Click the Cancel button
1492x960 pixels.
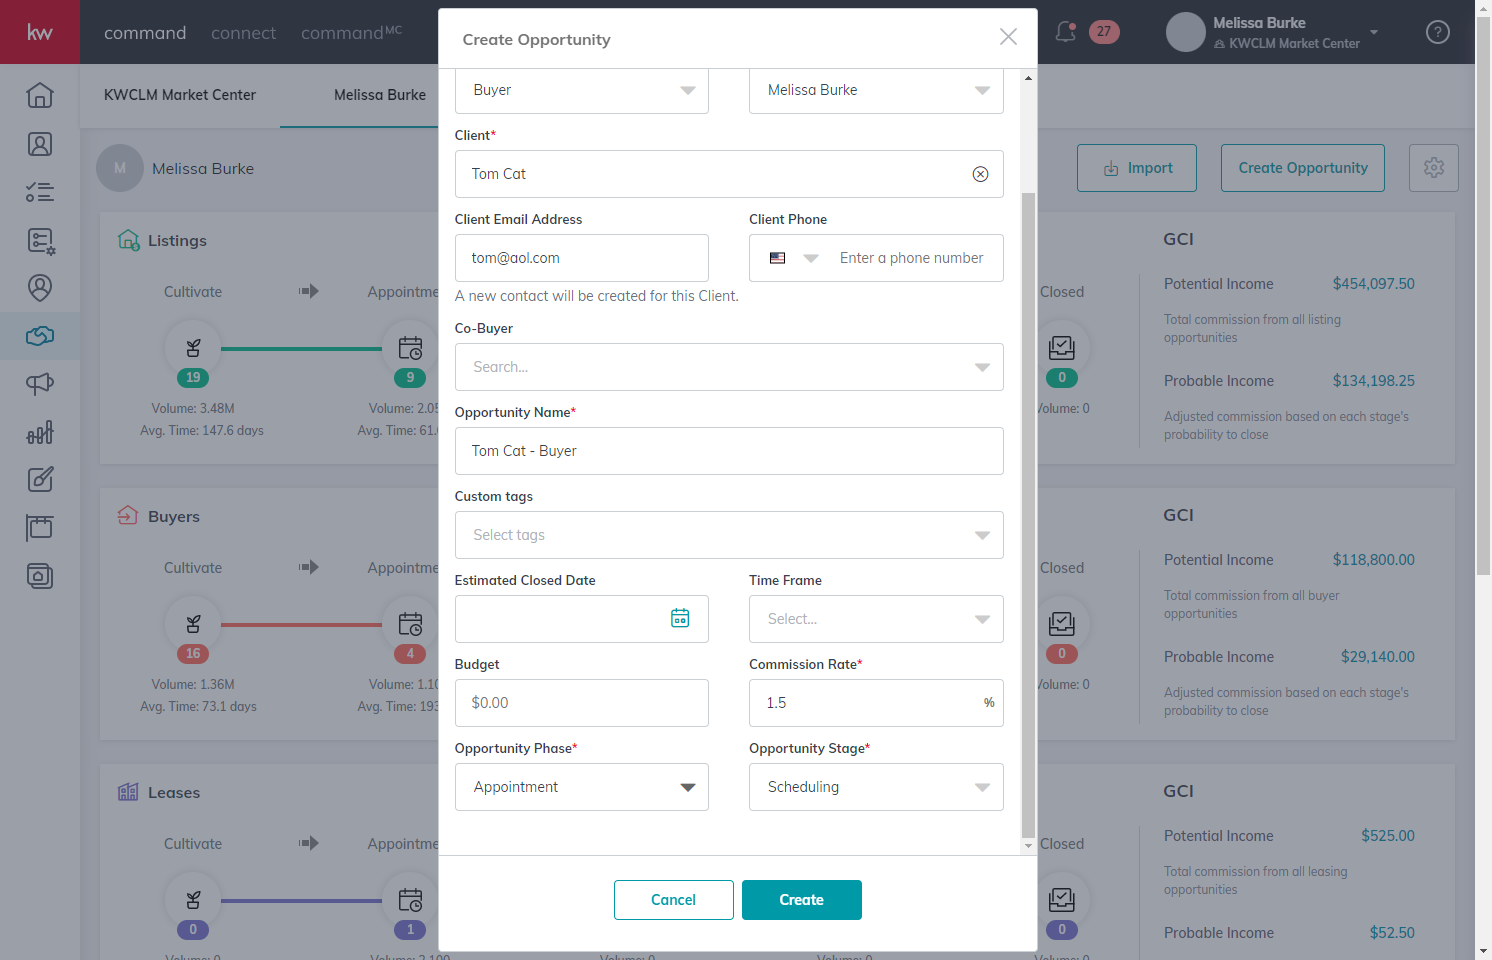[x=674, y=900]
